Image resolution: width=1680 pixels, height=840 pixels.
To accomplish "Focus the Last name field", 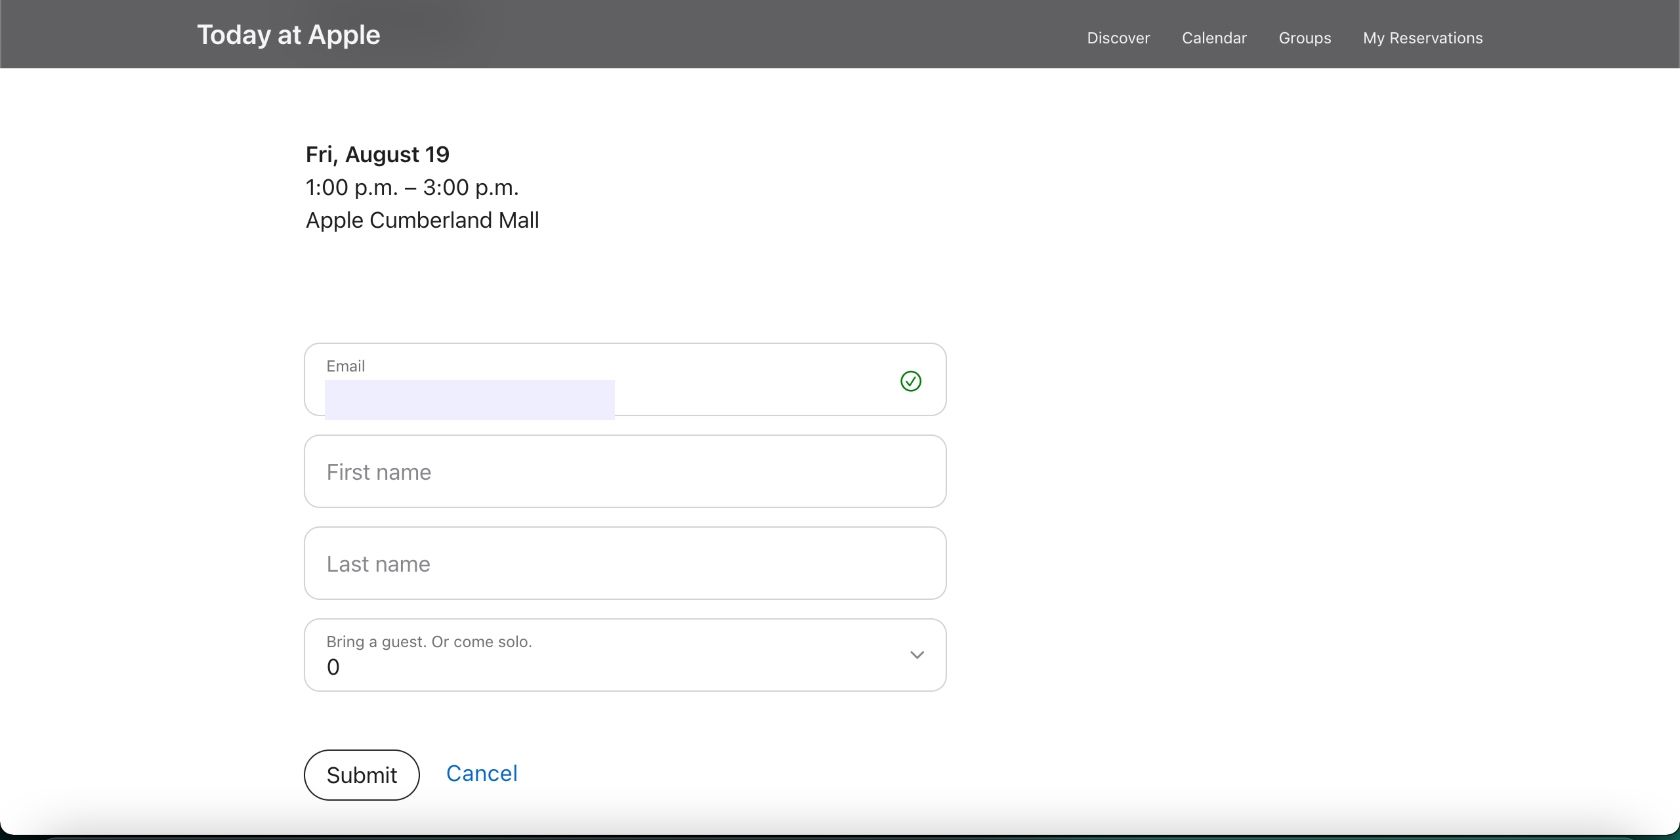I will coord(625,564).
